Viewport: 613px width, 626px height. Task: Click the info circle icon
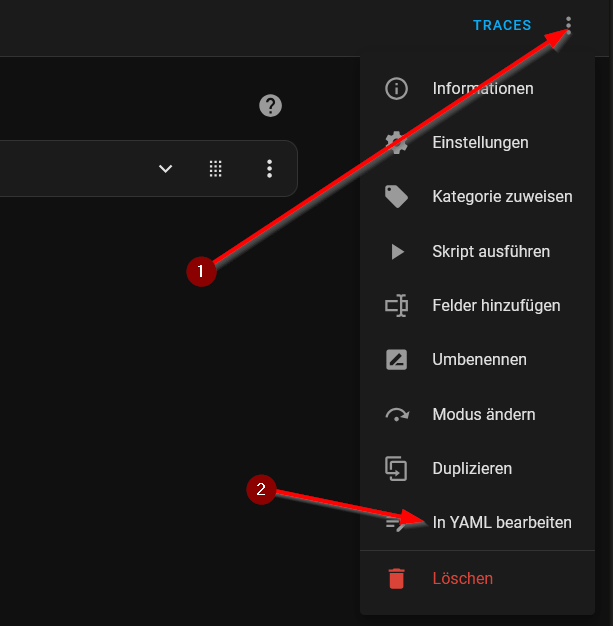click(396, 88)
